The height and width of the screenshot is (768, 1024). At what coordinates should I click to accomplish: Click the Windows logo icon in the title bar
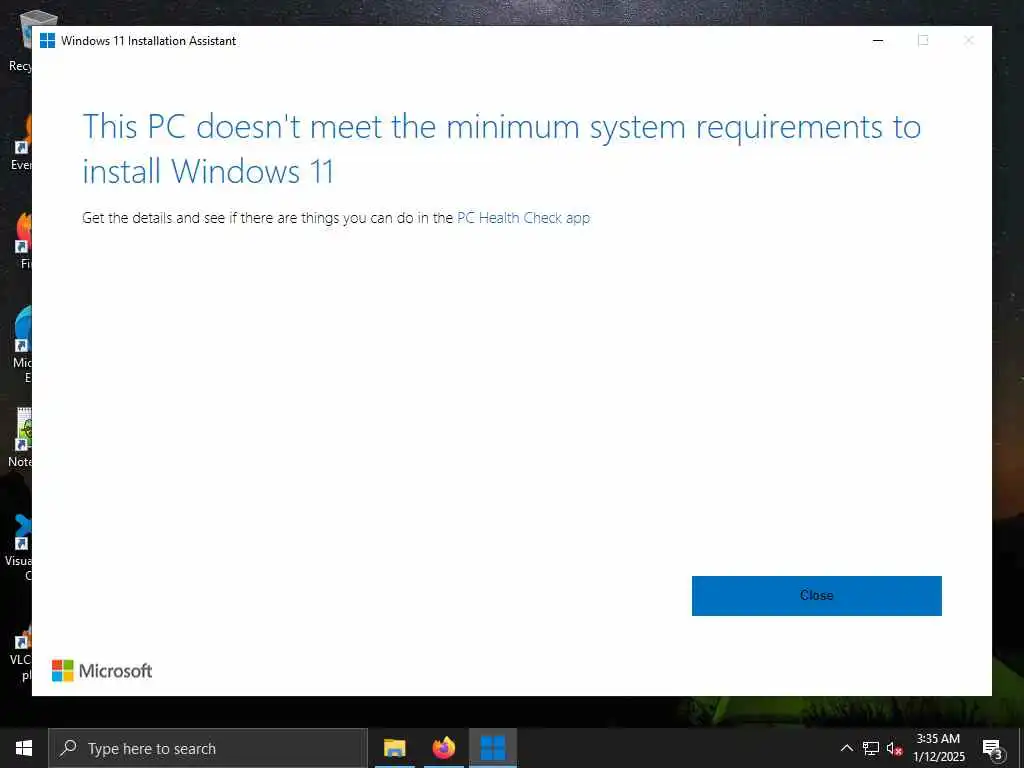[x=47, y=40]
